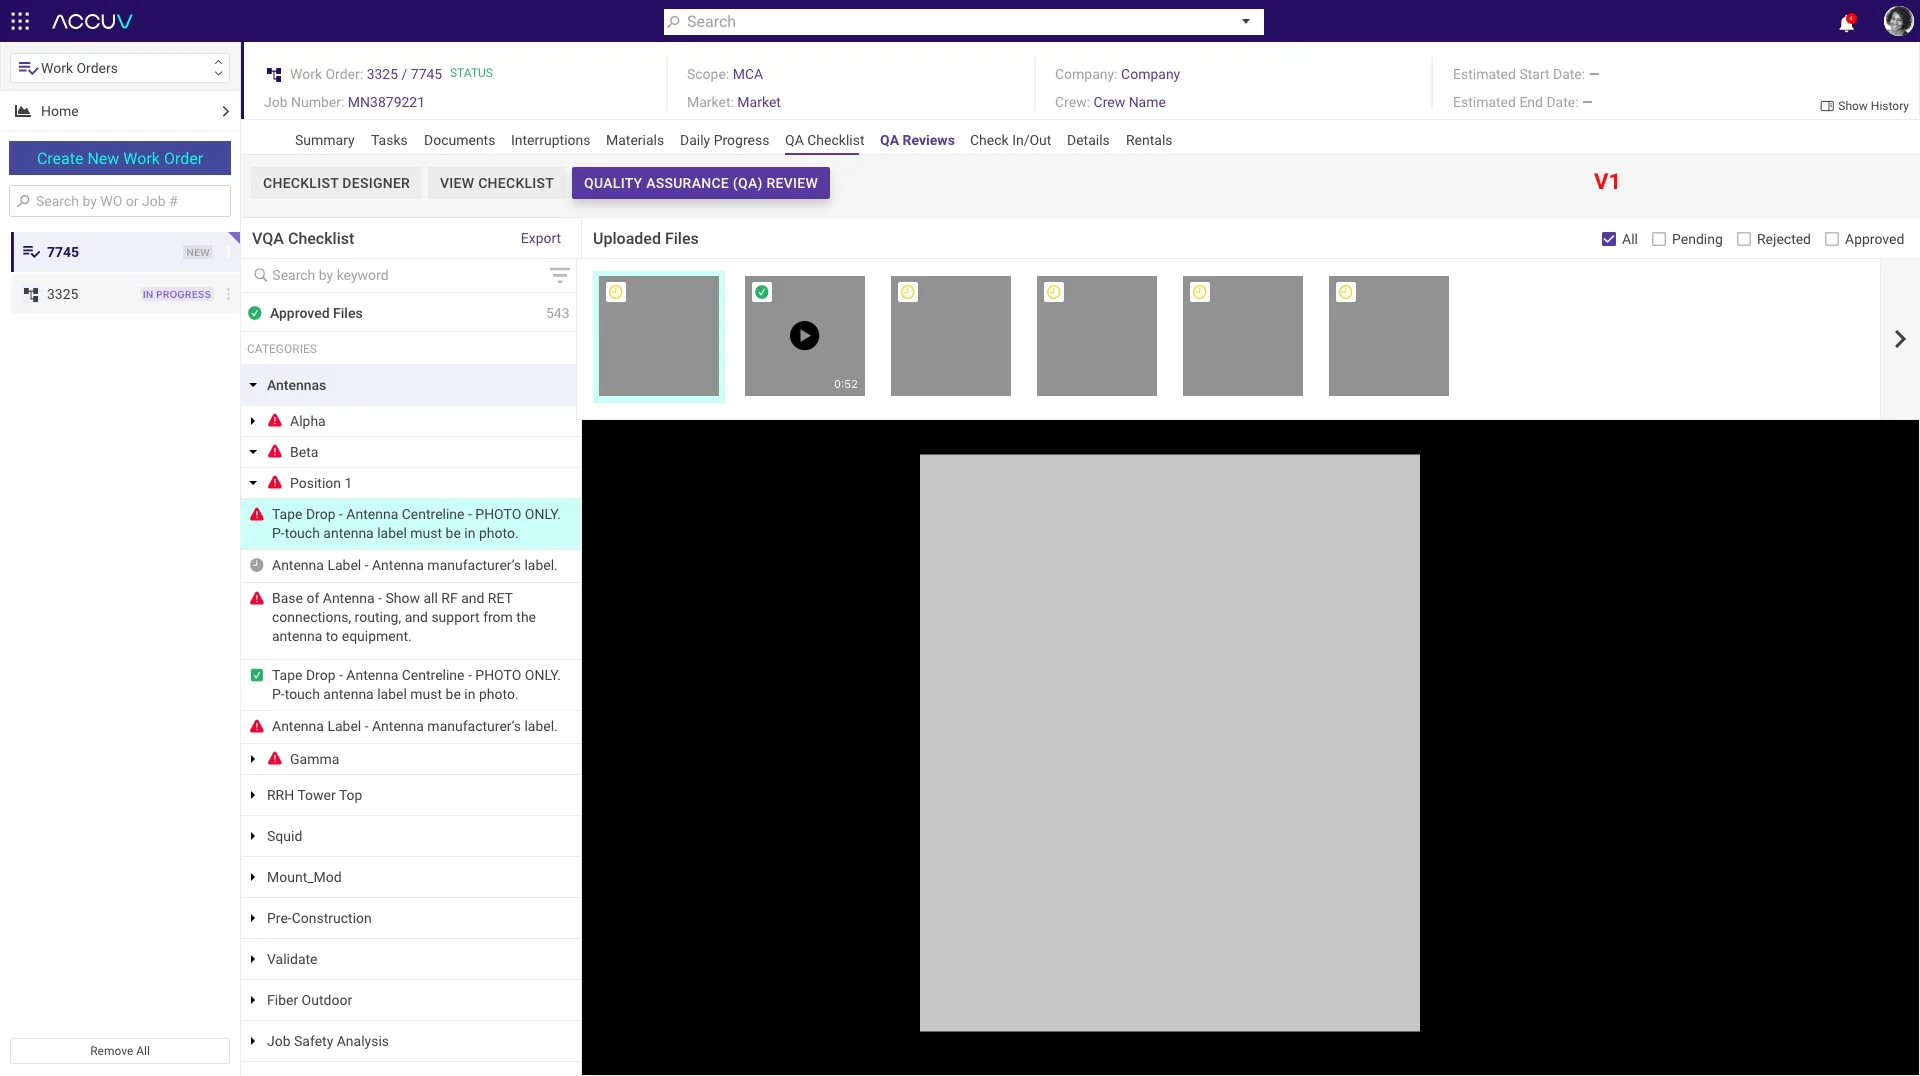The height and width of the screenshot is (1076, 1920).
Task: Open options menu for work order 3325
Action: [228, 294]
